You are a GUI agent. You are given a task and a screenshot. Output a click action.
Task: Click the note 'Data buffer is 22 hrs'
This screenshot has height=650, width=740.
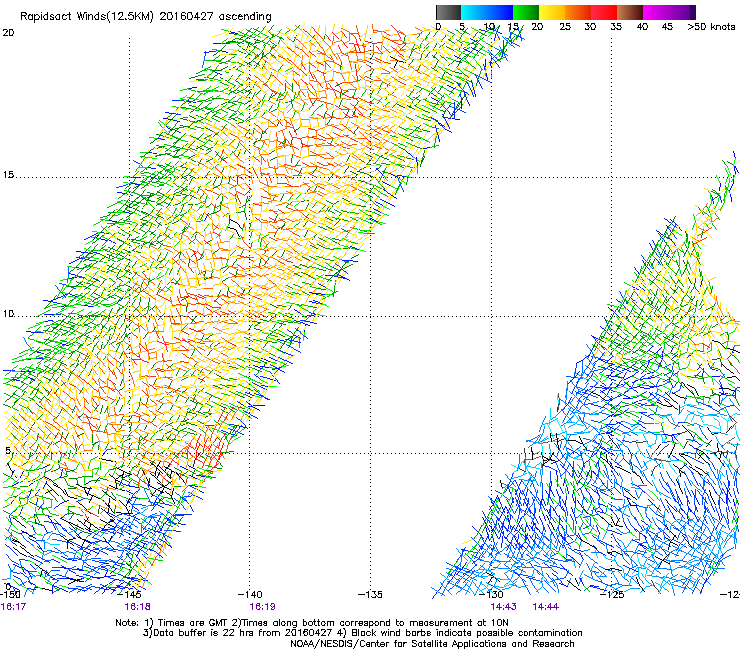(203, 633)
